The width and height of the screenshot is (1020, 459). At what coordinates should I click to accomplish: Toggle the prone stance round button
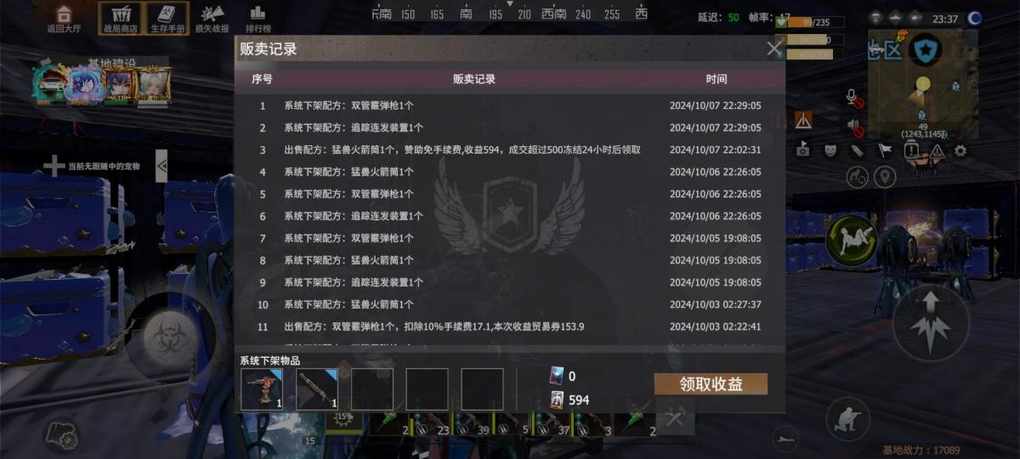tap(852, 239)
